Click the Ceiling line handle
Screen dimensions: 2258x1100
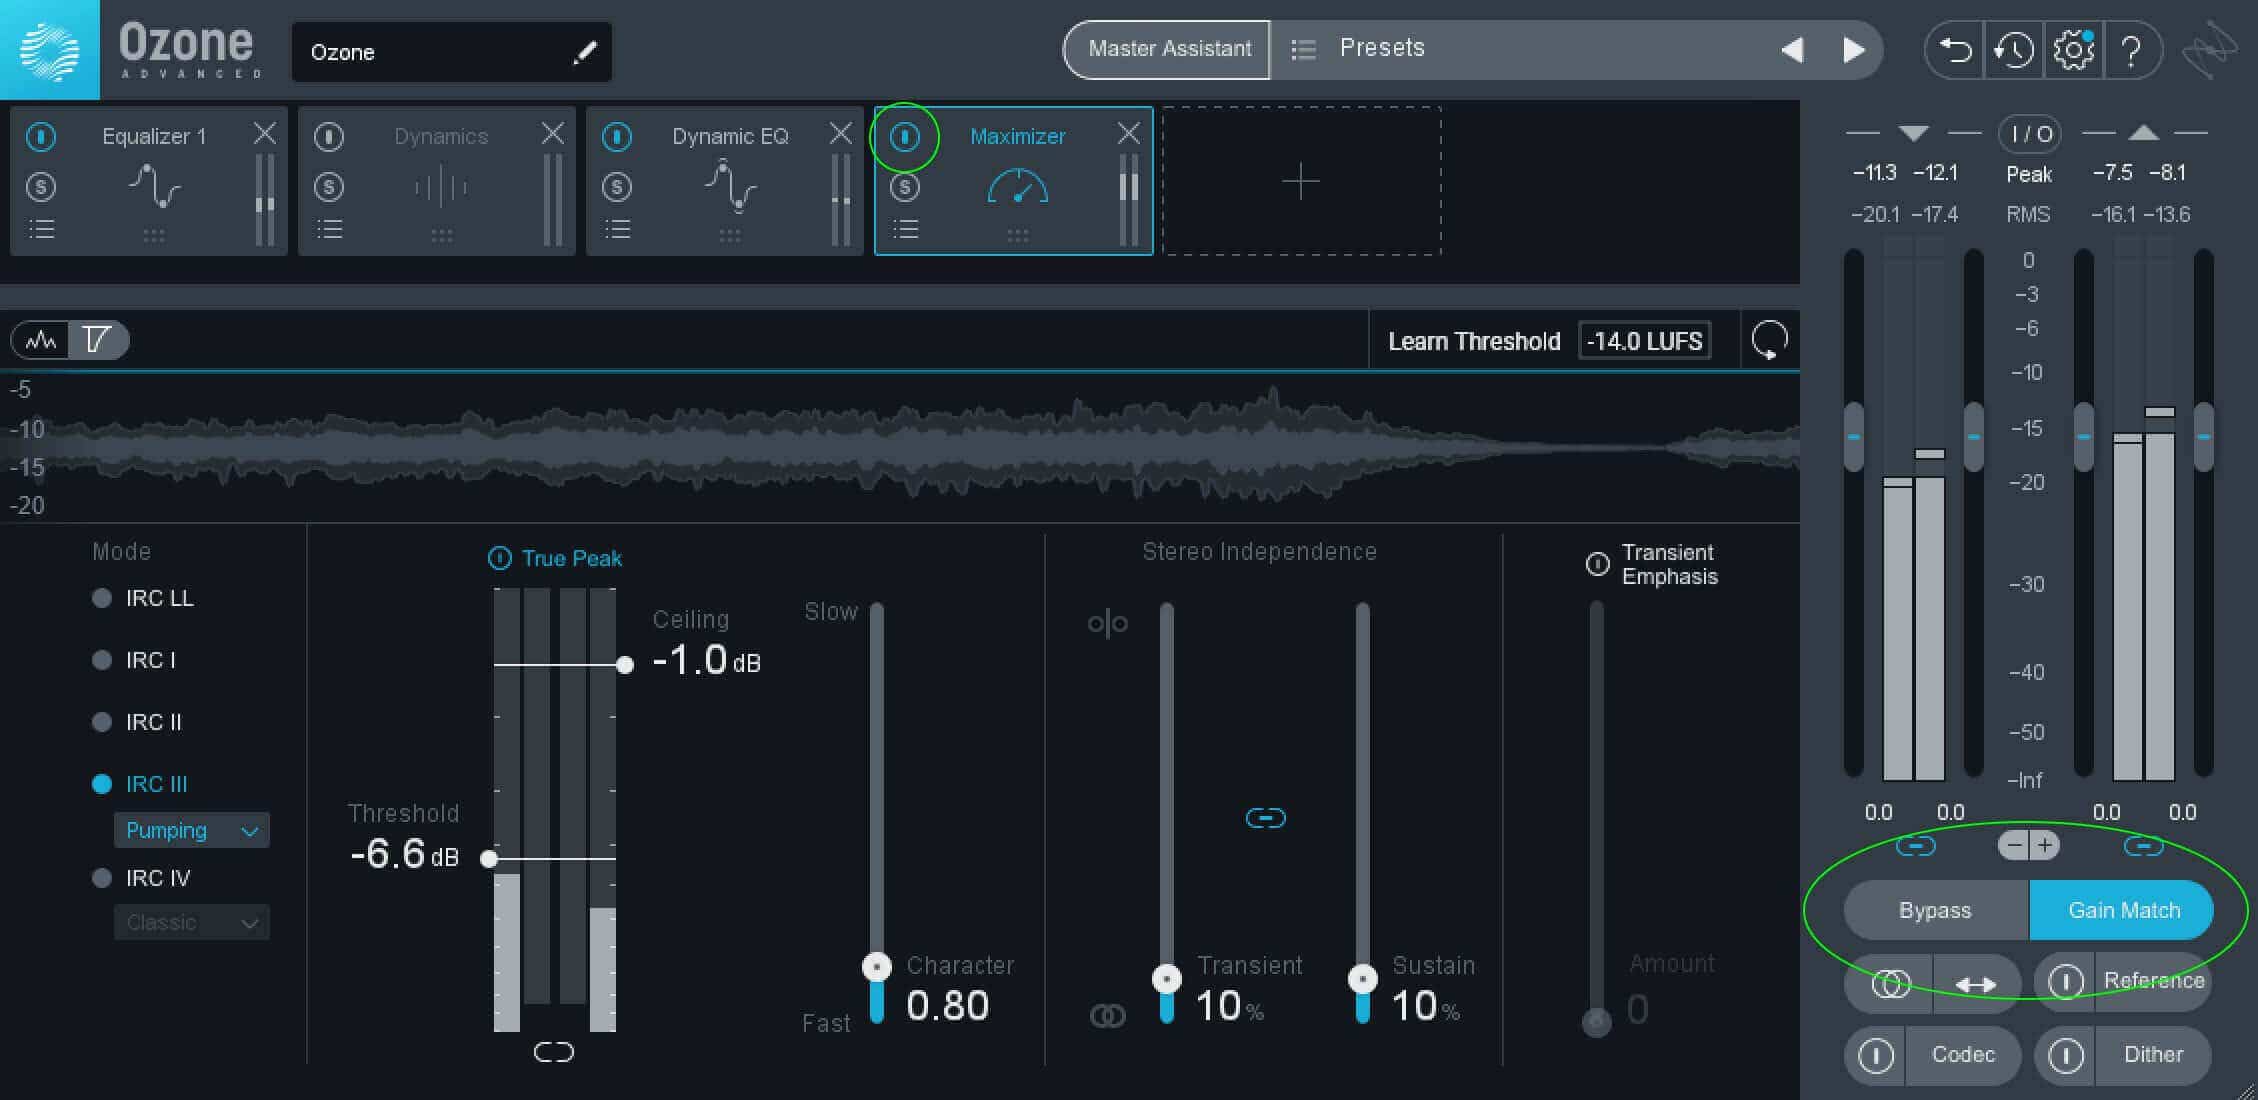(625, 665)
